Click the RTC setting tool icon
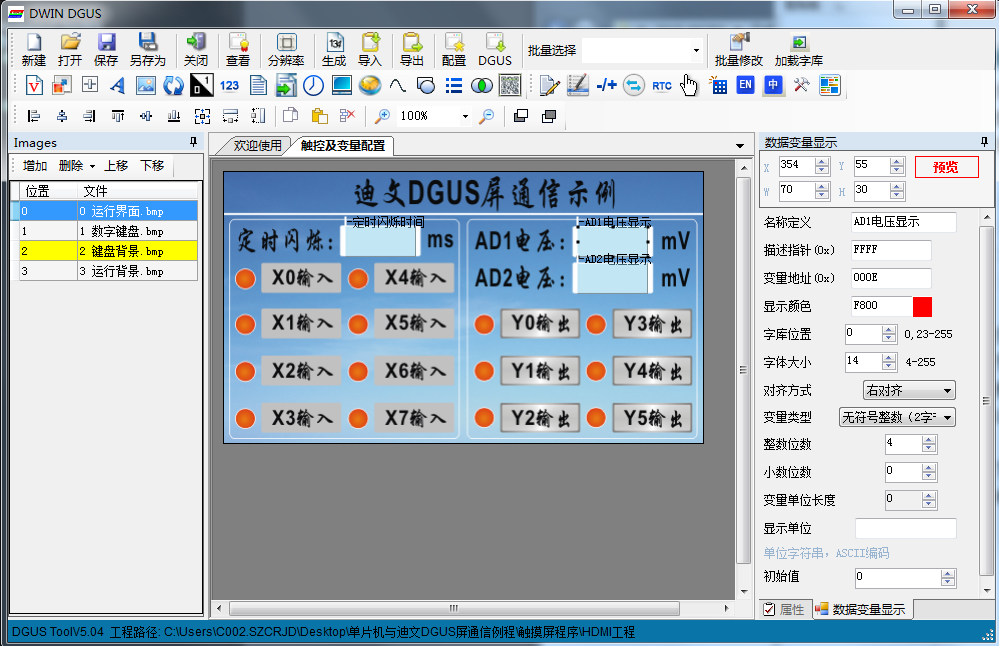999x646 pixels. tap(662, 85)
